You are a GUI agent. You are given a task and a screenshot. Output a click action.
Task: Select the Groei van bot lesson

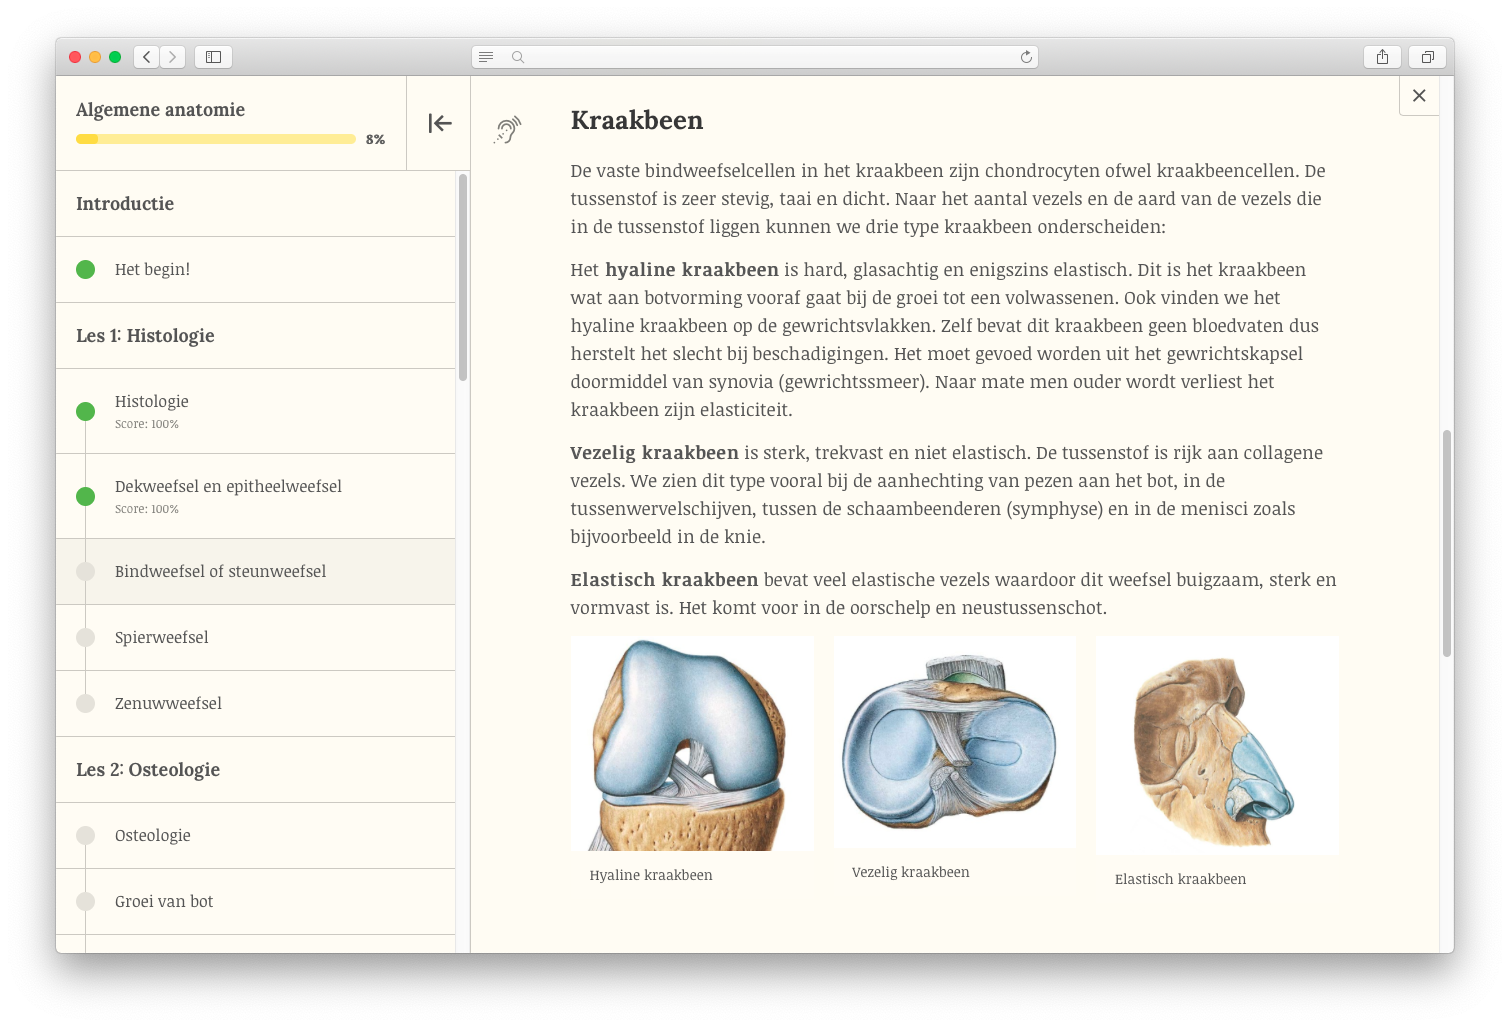164,901
